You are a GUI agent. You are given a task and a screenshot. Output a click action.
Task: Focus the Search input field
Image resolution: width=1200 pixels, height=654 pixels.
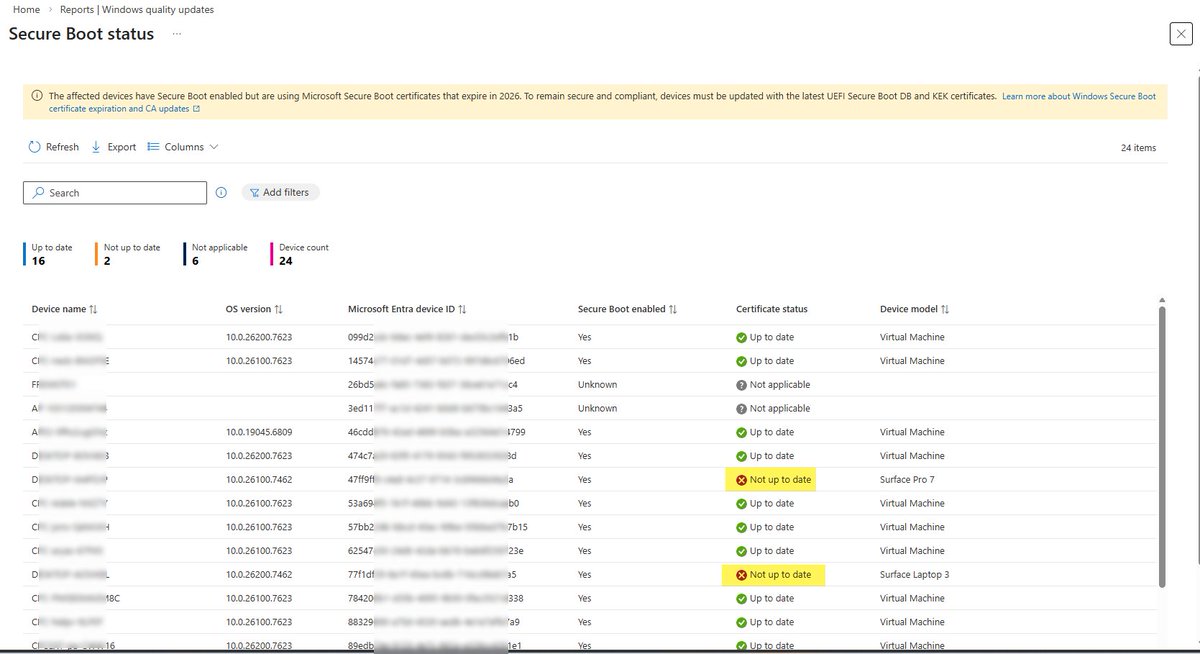(x=115, y=193)
